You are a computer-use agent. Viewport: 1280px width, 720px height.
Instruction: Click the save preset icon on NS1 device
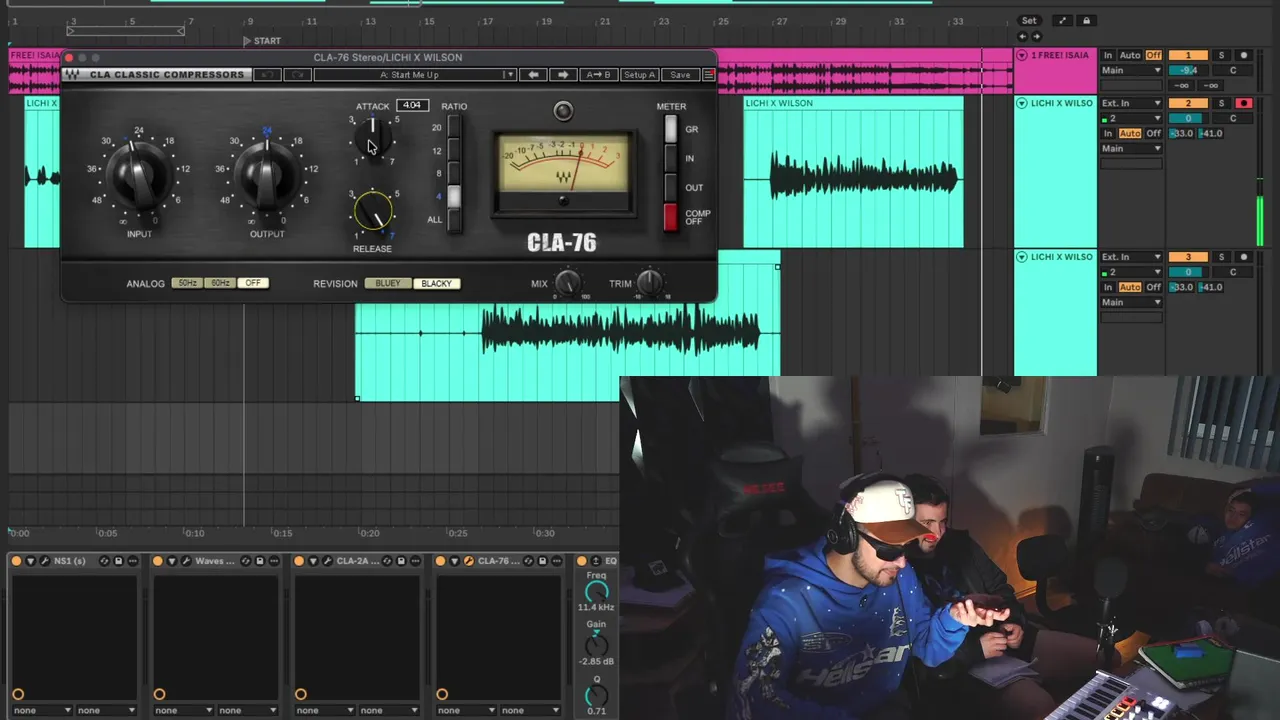pos(118,561)
